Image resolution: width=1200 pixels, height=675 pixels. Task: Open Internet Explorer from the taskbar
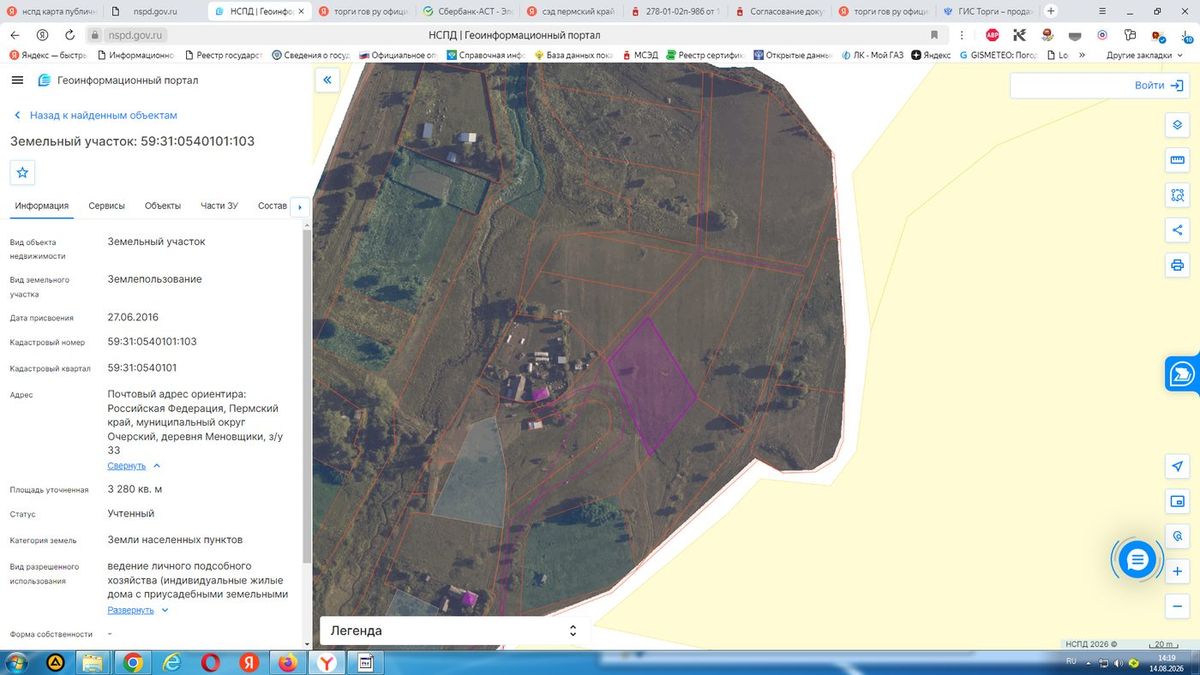point(171,662)
